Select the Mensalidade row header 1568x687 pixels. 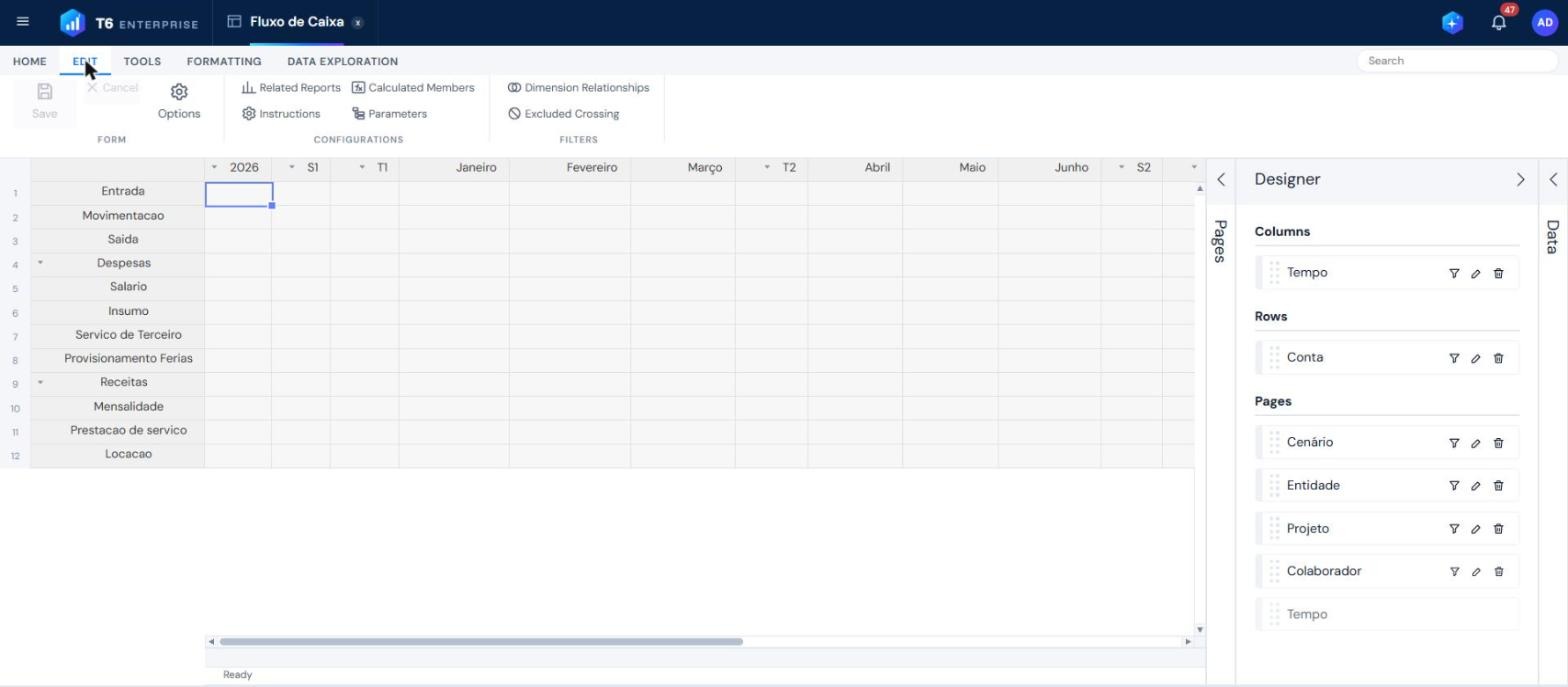click(x=117, y=406)
